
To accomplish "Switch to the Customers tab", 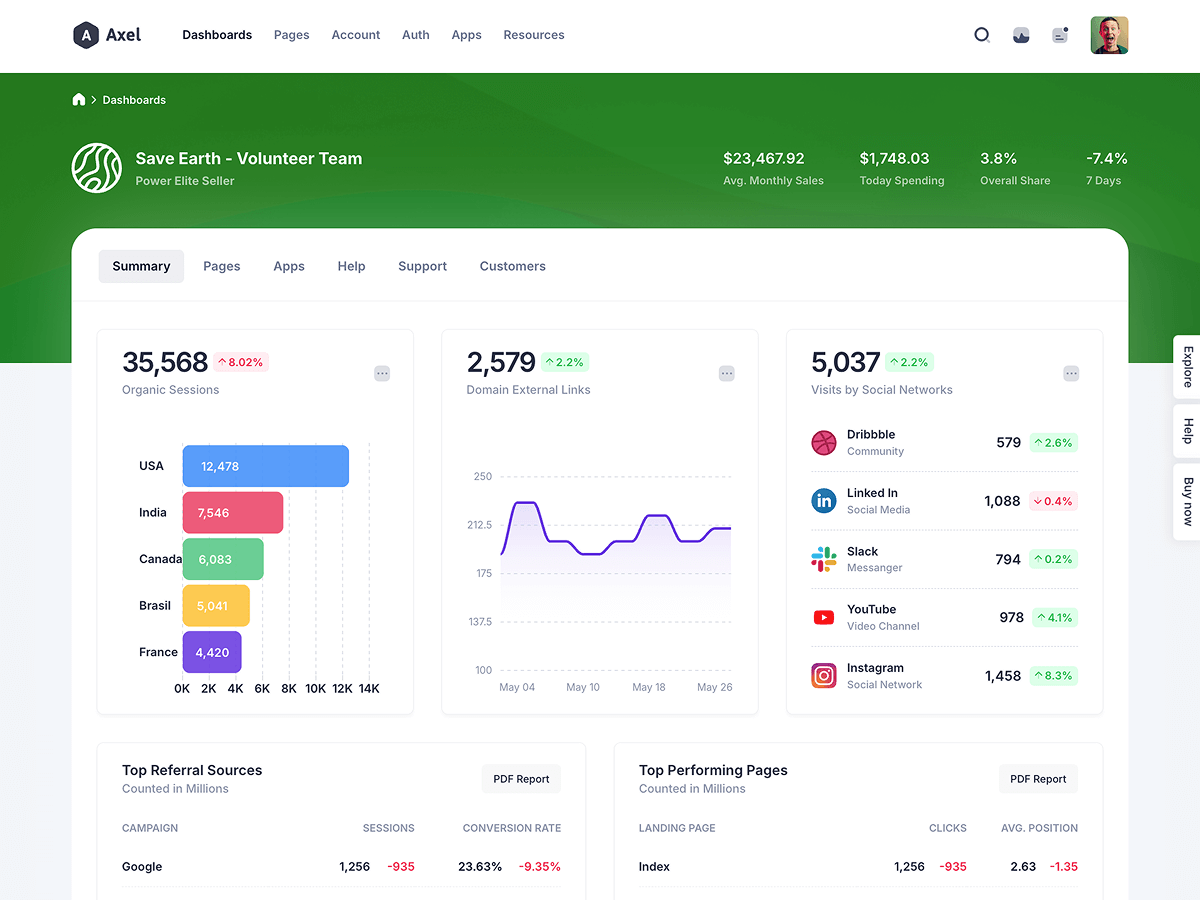I will (512, 266).
